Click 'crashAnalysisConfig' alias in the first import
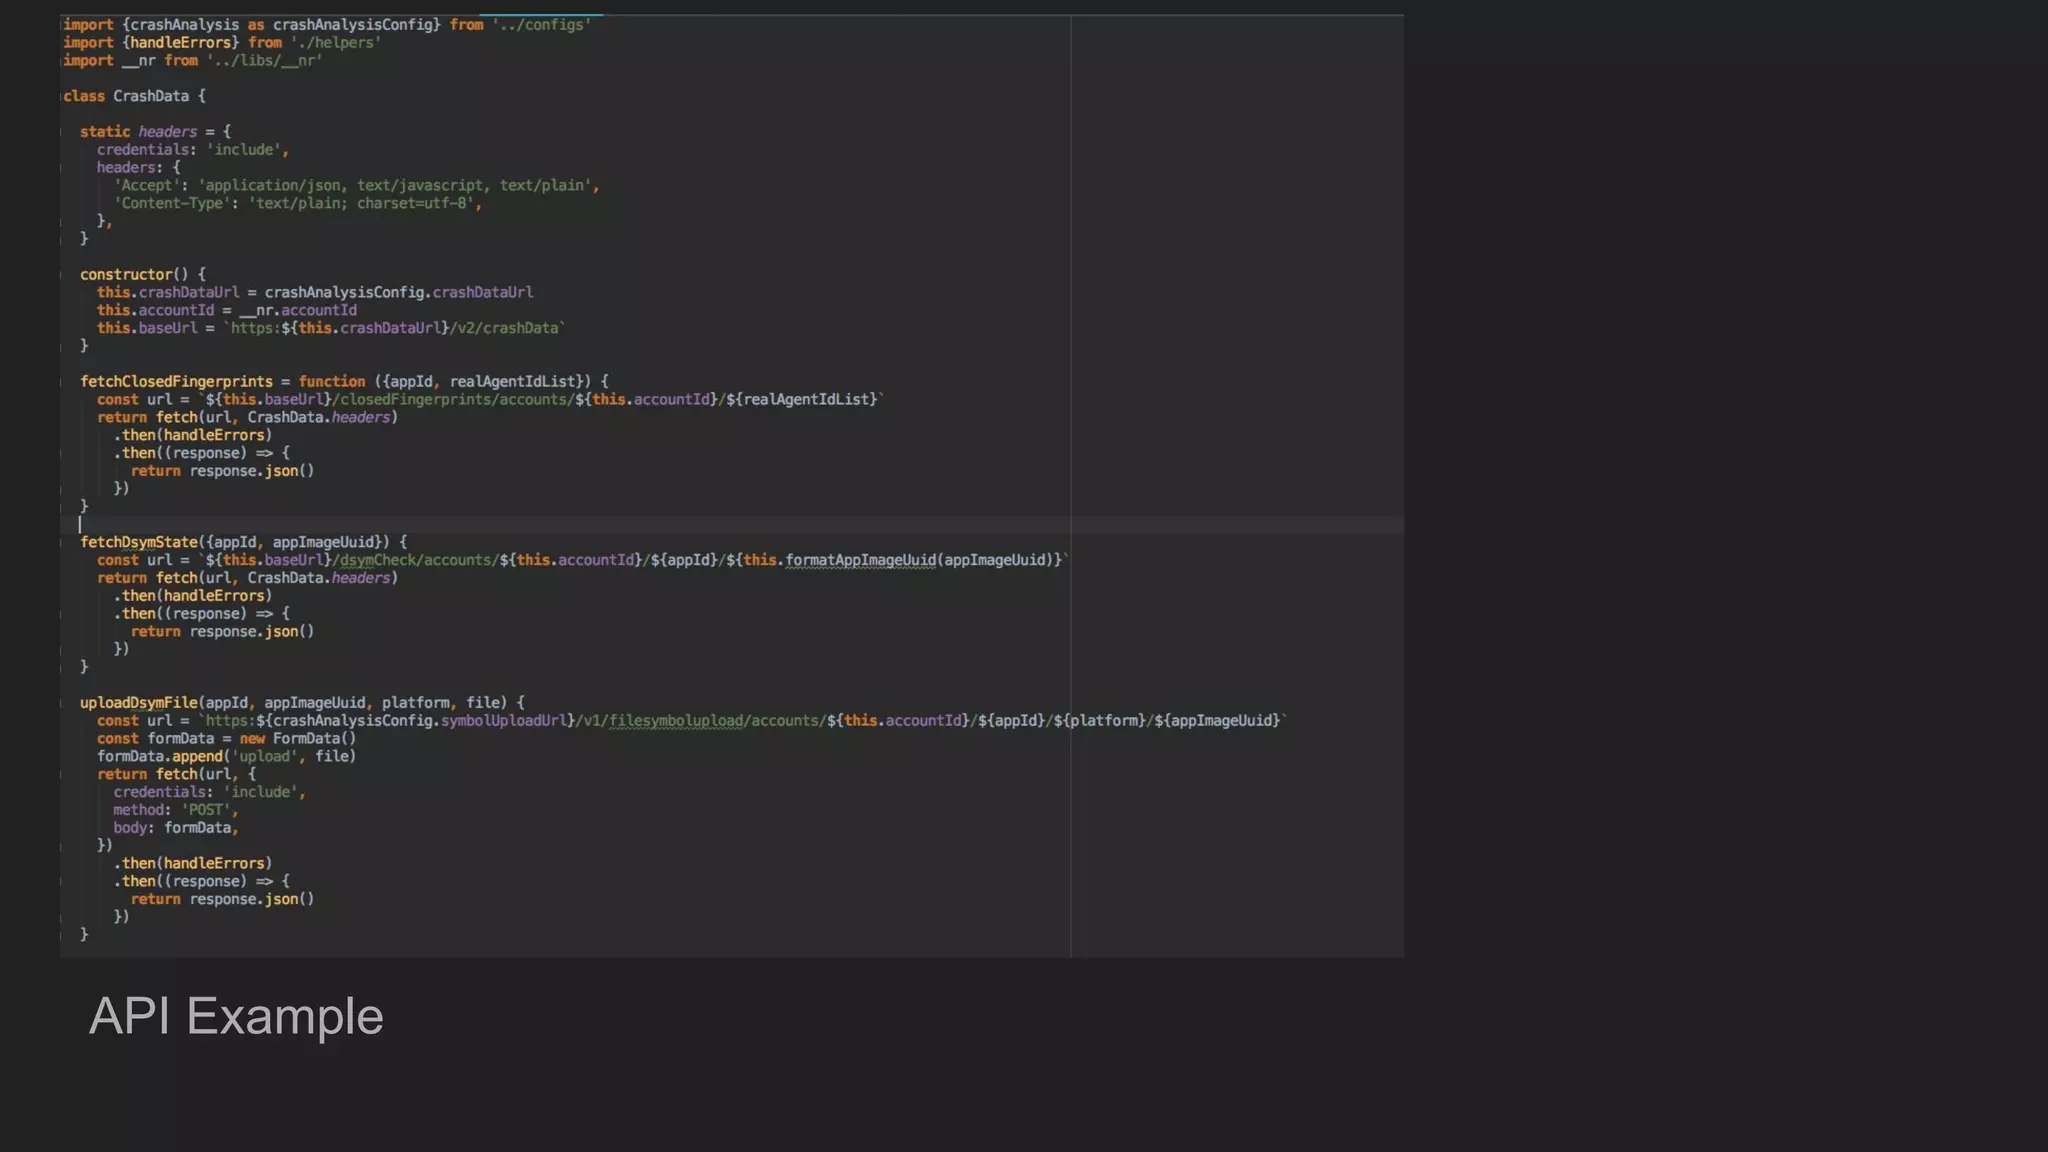 click(352, 25)
